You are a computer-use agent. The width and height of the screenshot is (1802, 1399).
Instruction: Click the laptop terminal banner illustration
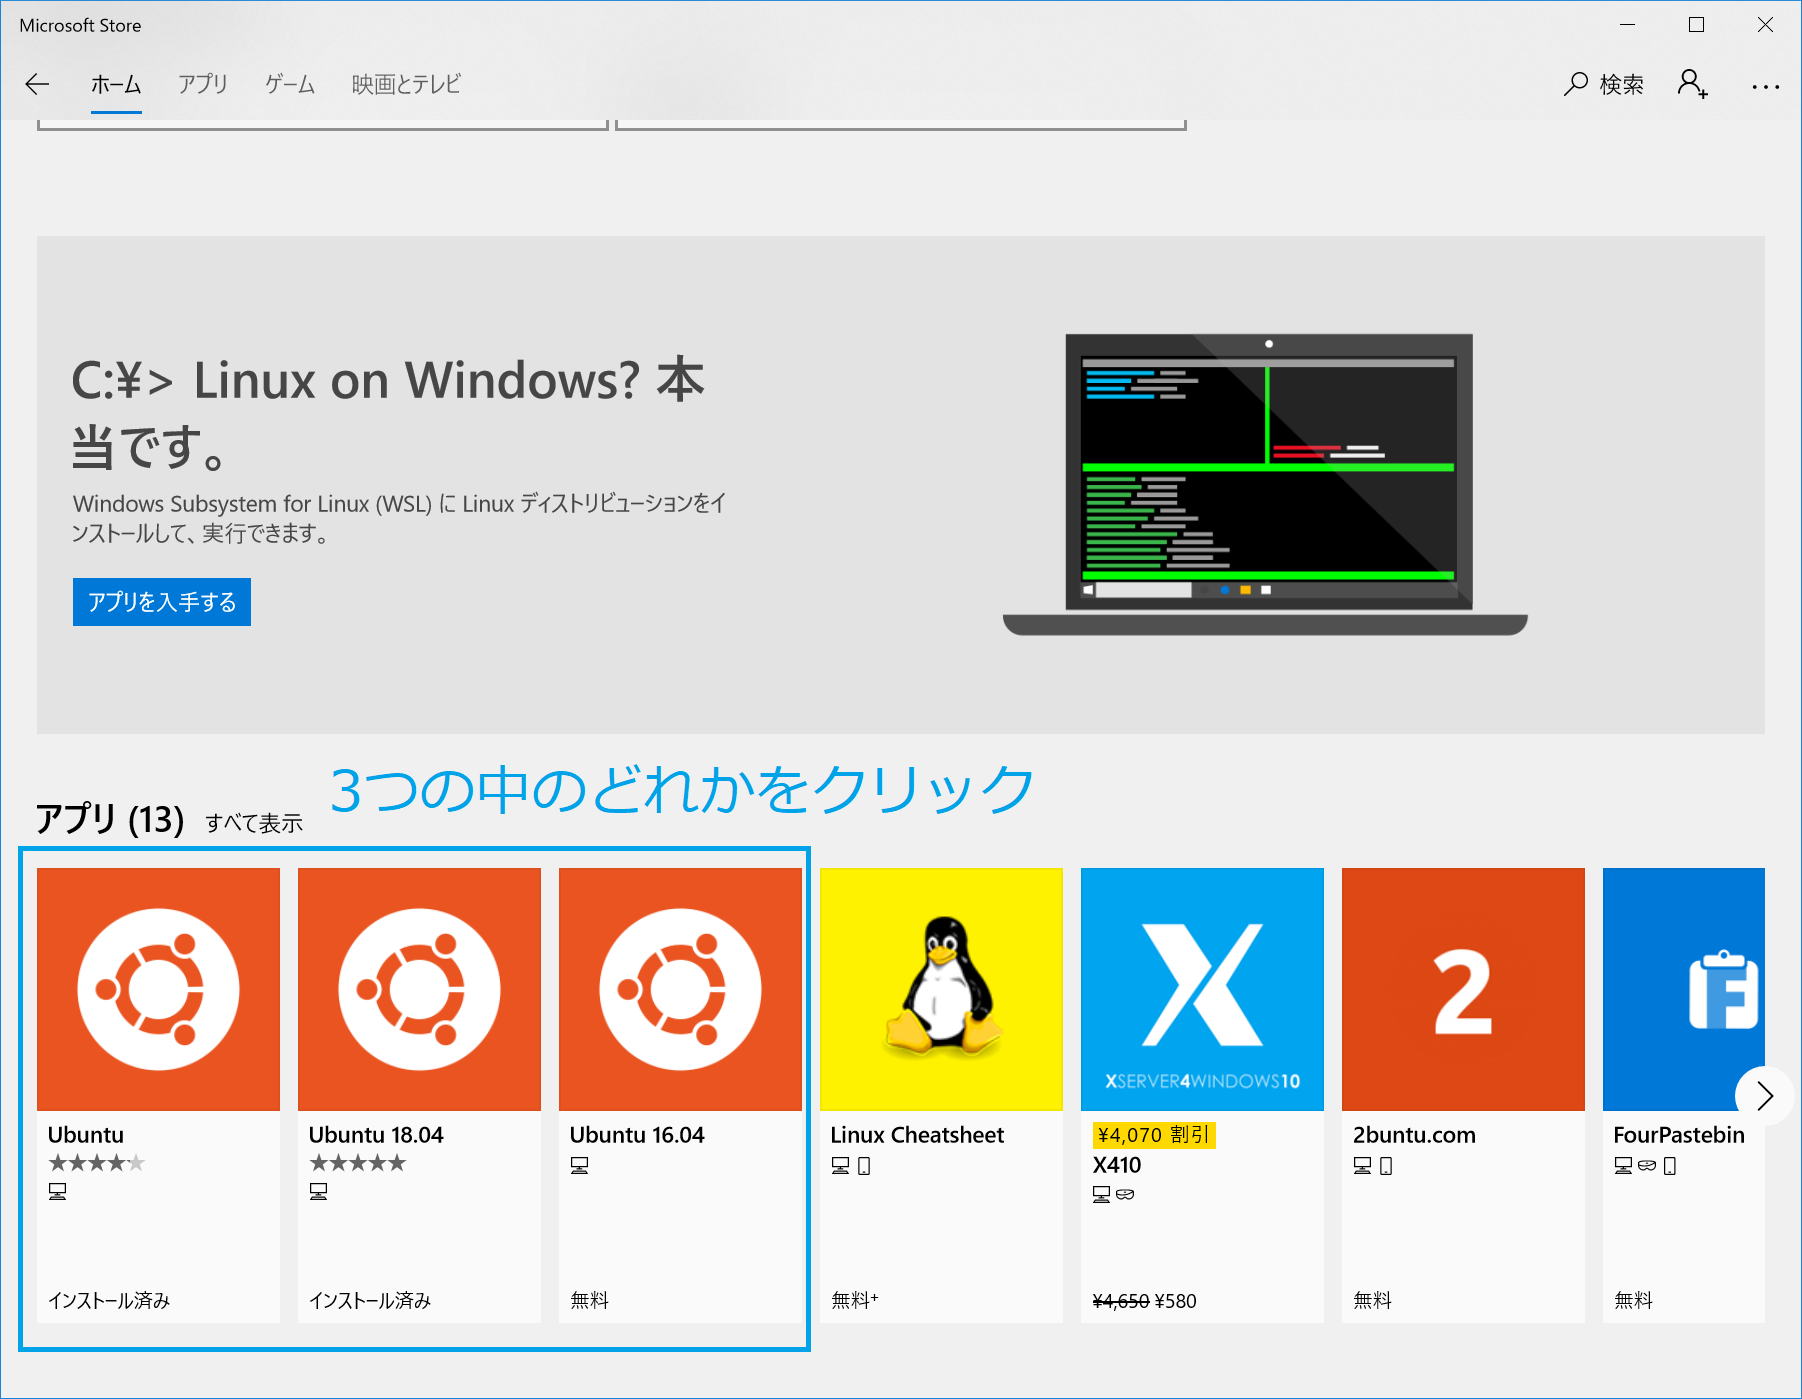click(1268, 470)
